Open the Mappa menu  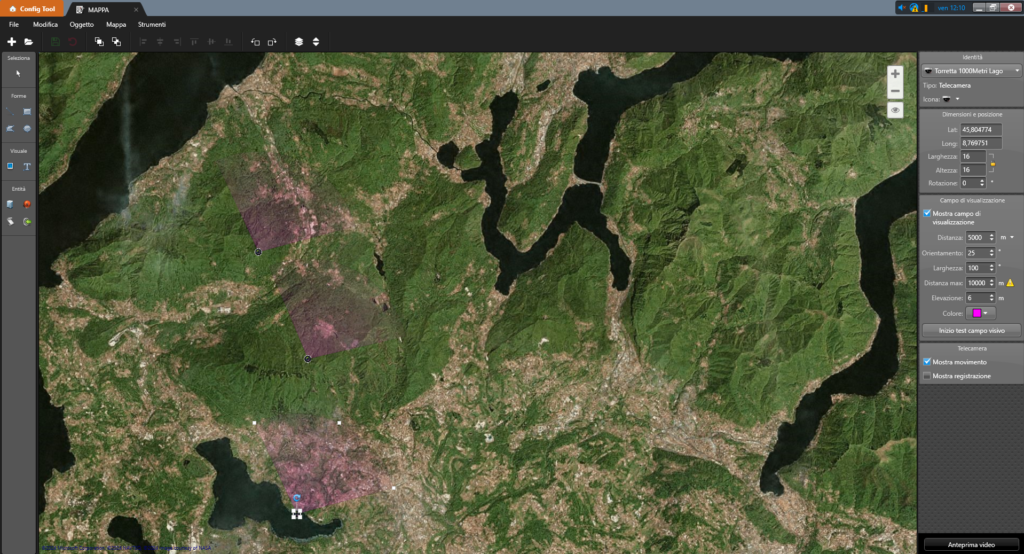116,25
